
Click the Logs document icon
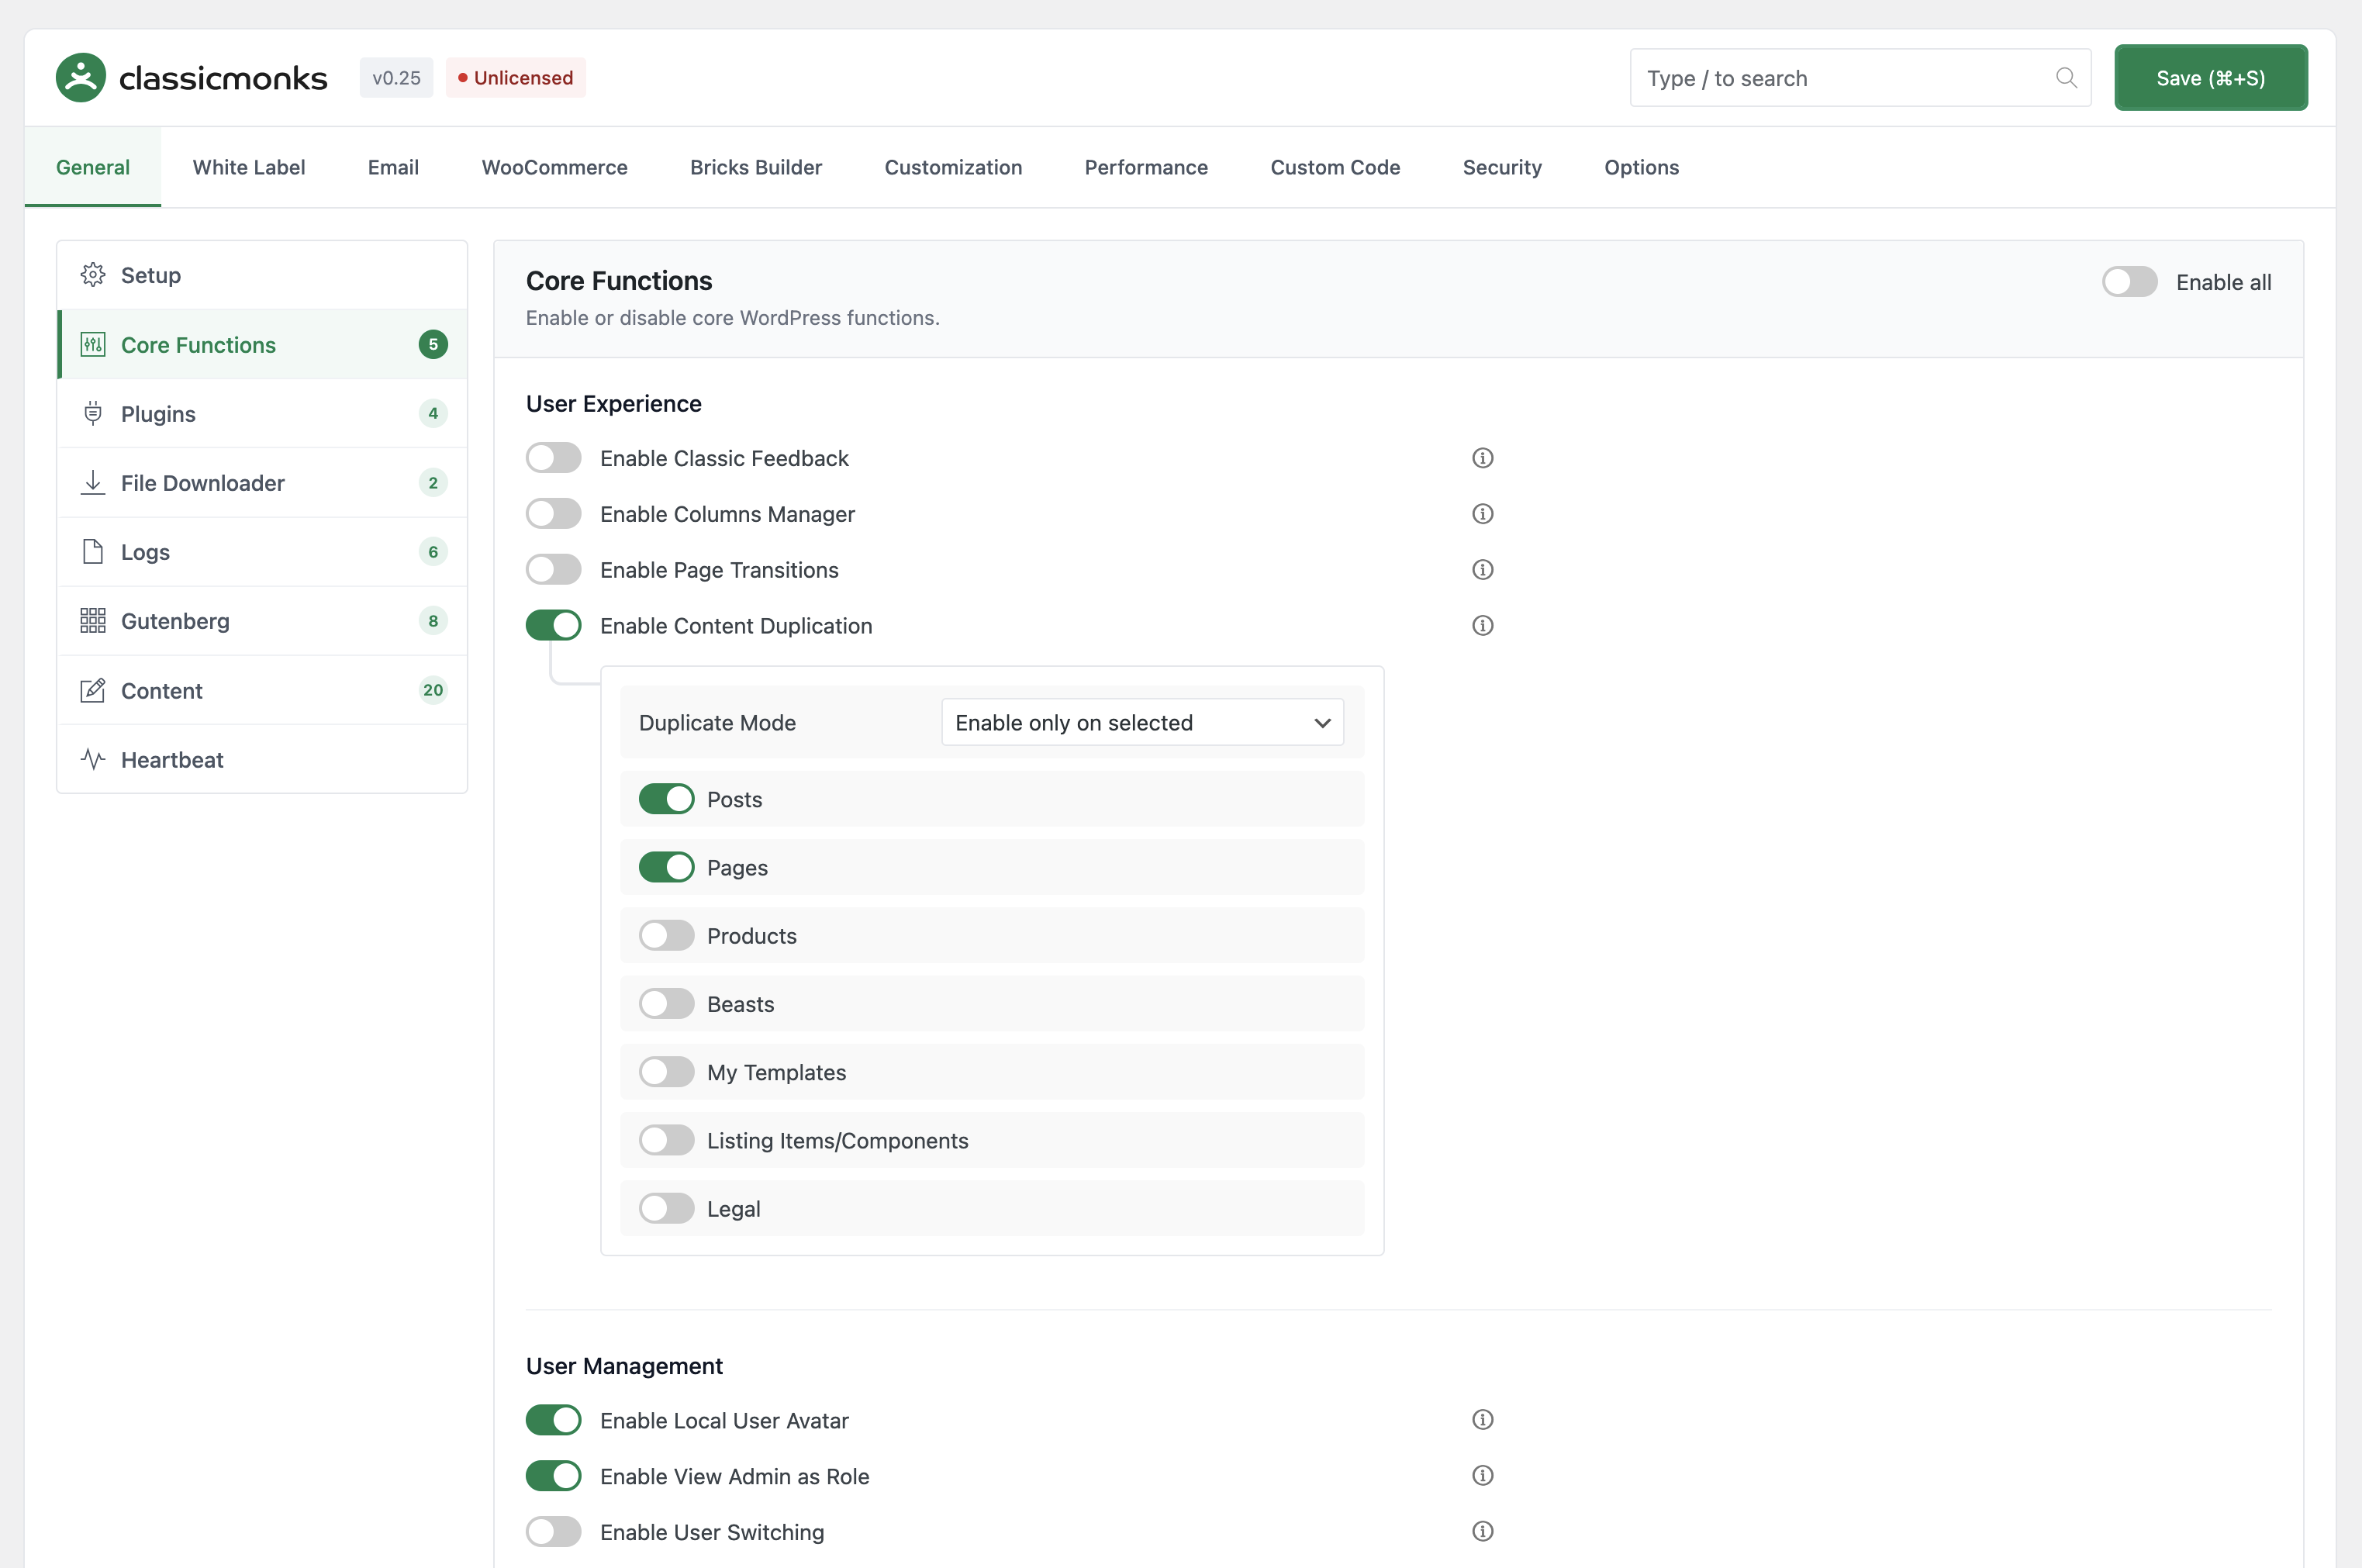93,552
